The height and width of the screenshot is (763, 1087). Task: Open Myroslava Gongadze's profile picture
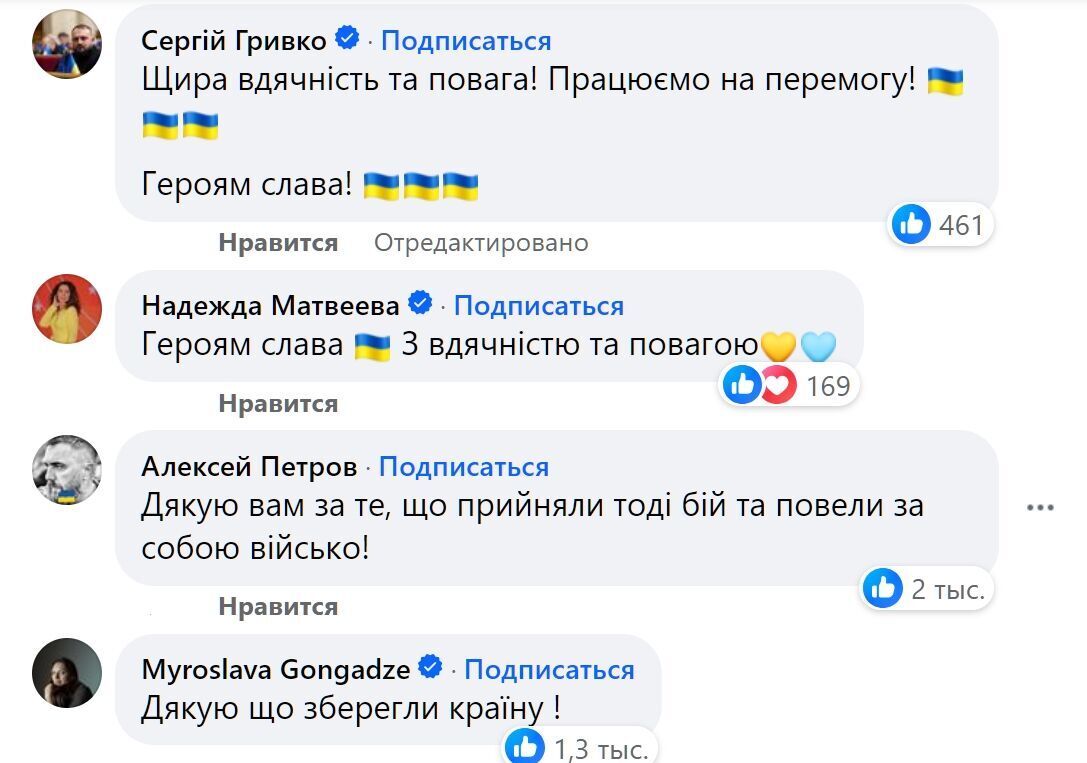pyautogui.click(x=67, y=673)
